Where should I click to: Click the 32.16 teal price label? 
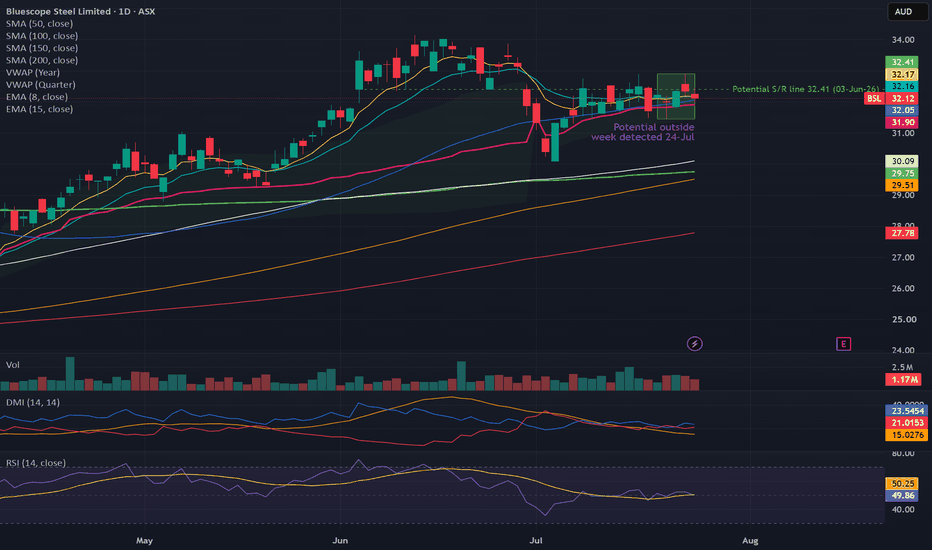902,86
